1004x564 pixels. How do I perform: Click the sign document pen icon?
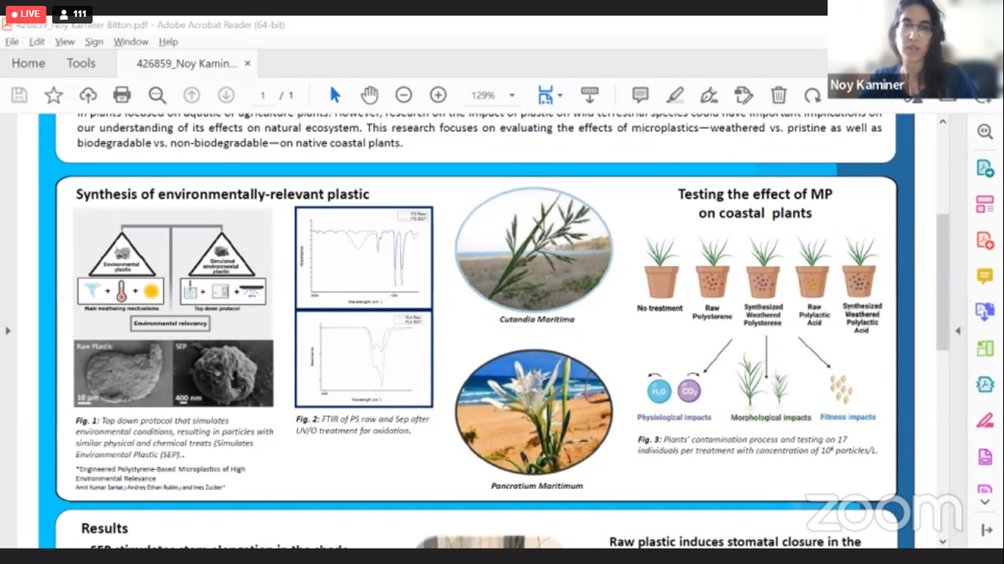click(x=709, y=95)
